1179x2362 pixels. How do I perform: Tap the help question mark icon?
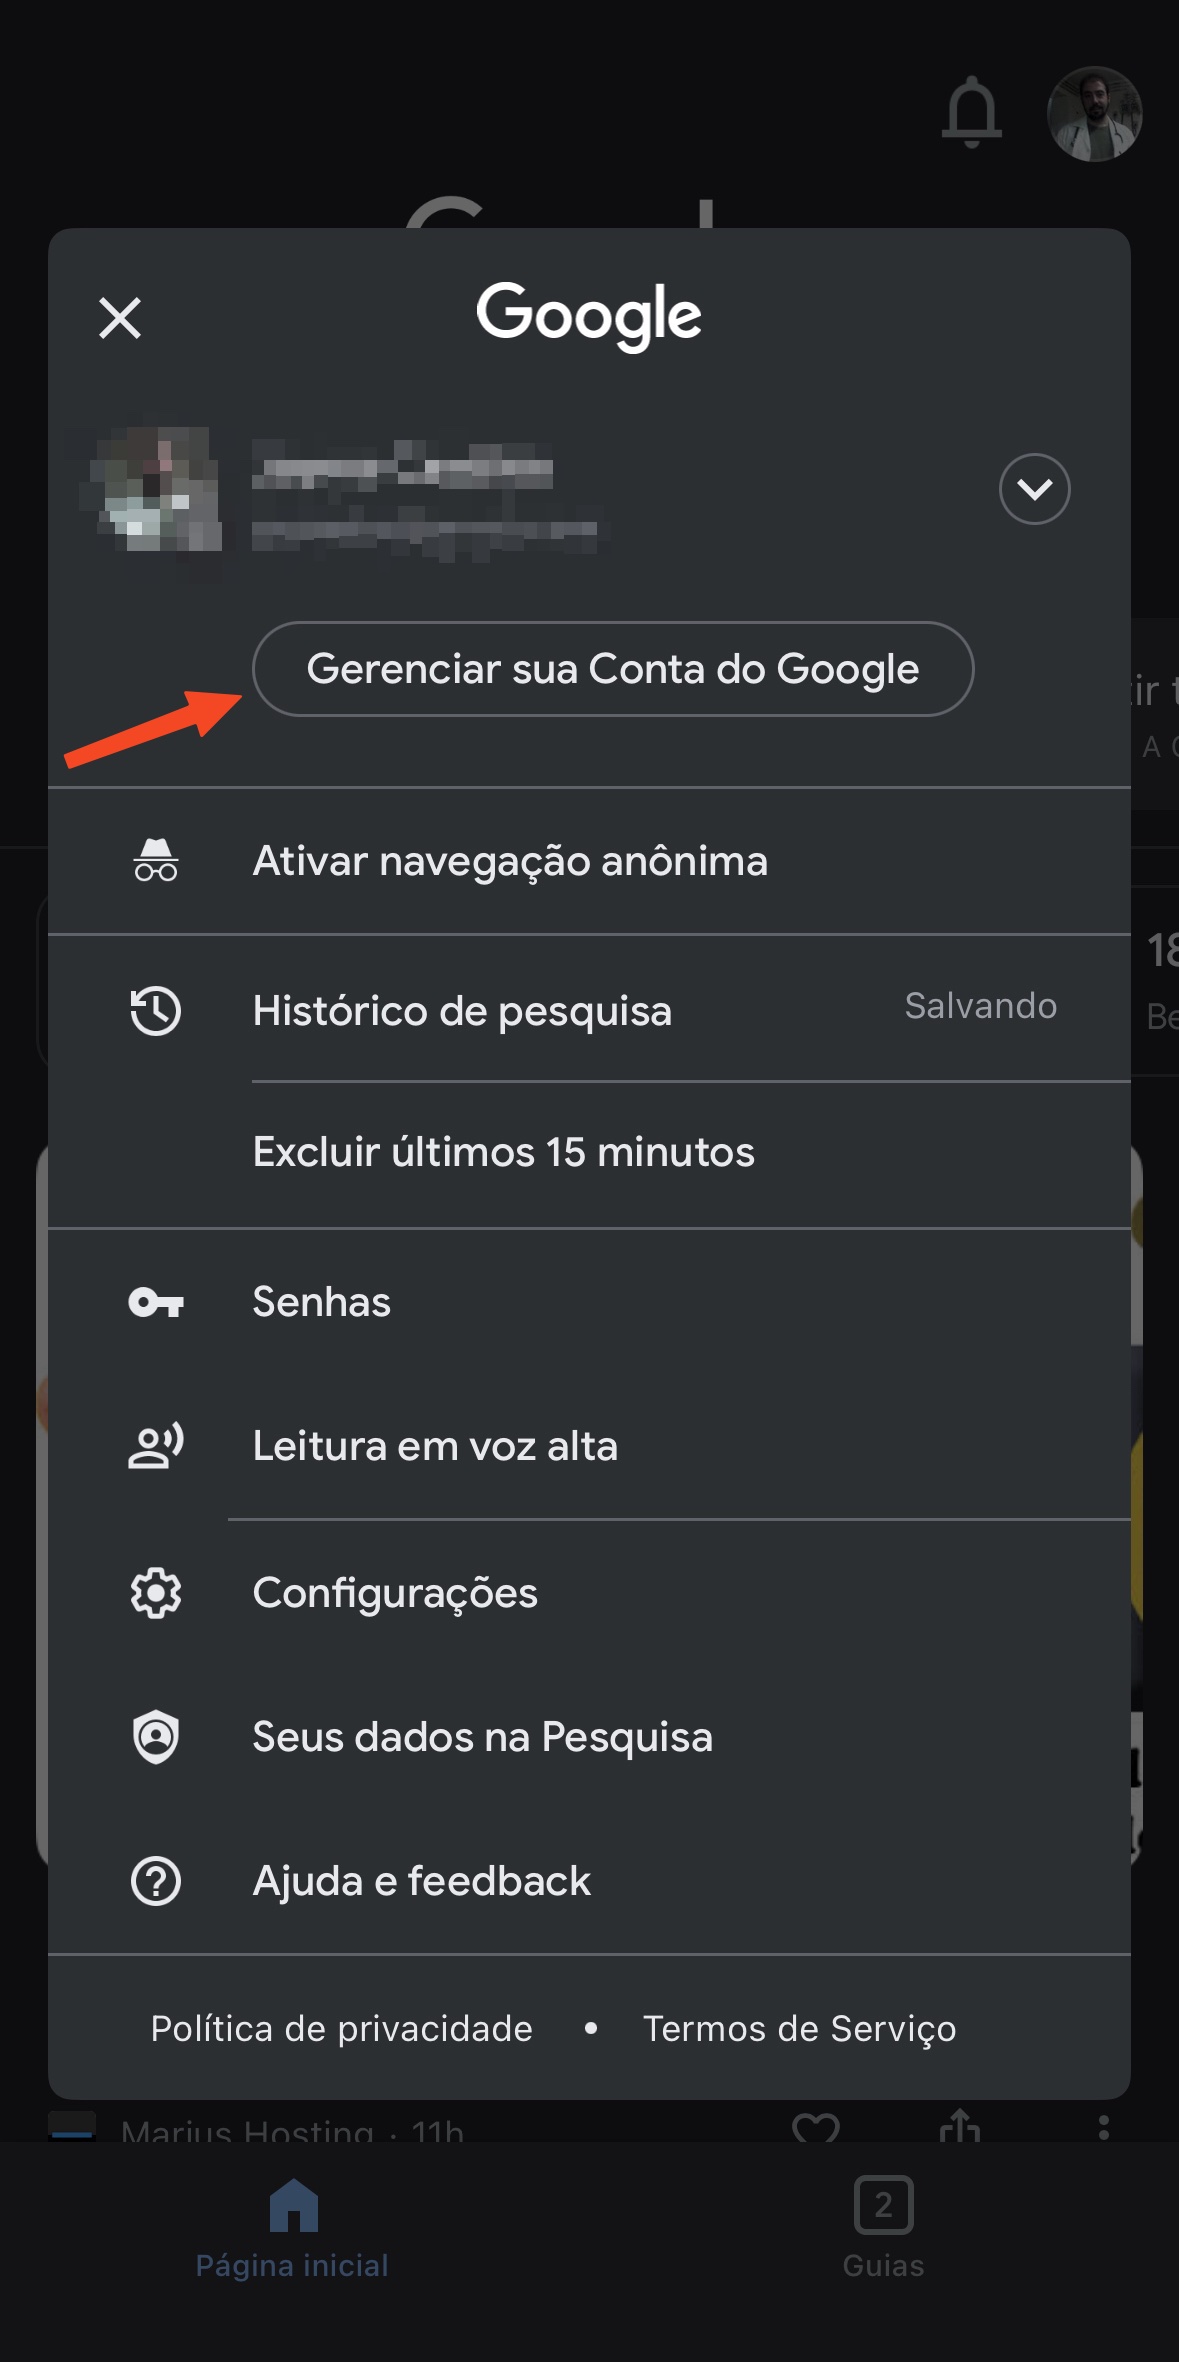point(156,1881)
